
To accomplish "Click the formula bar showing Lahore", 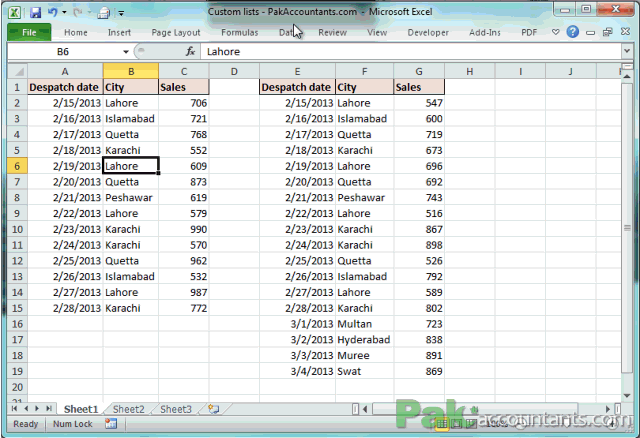I will click(411, 51).
